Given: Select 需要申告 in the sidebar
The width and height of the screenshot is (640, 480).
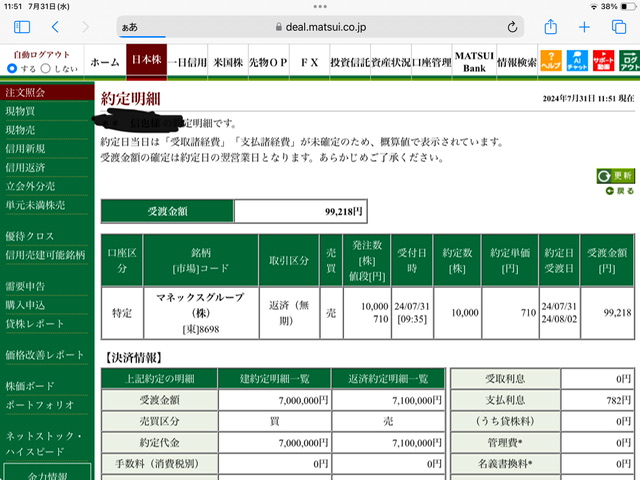Looking at the screenshot, I should coord(25,286).
